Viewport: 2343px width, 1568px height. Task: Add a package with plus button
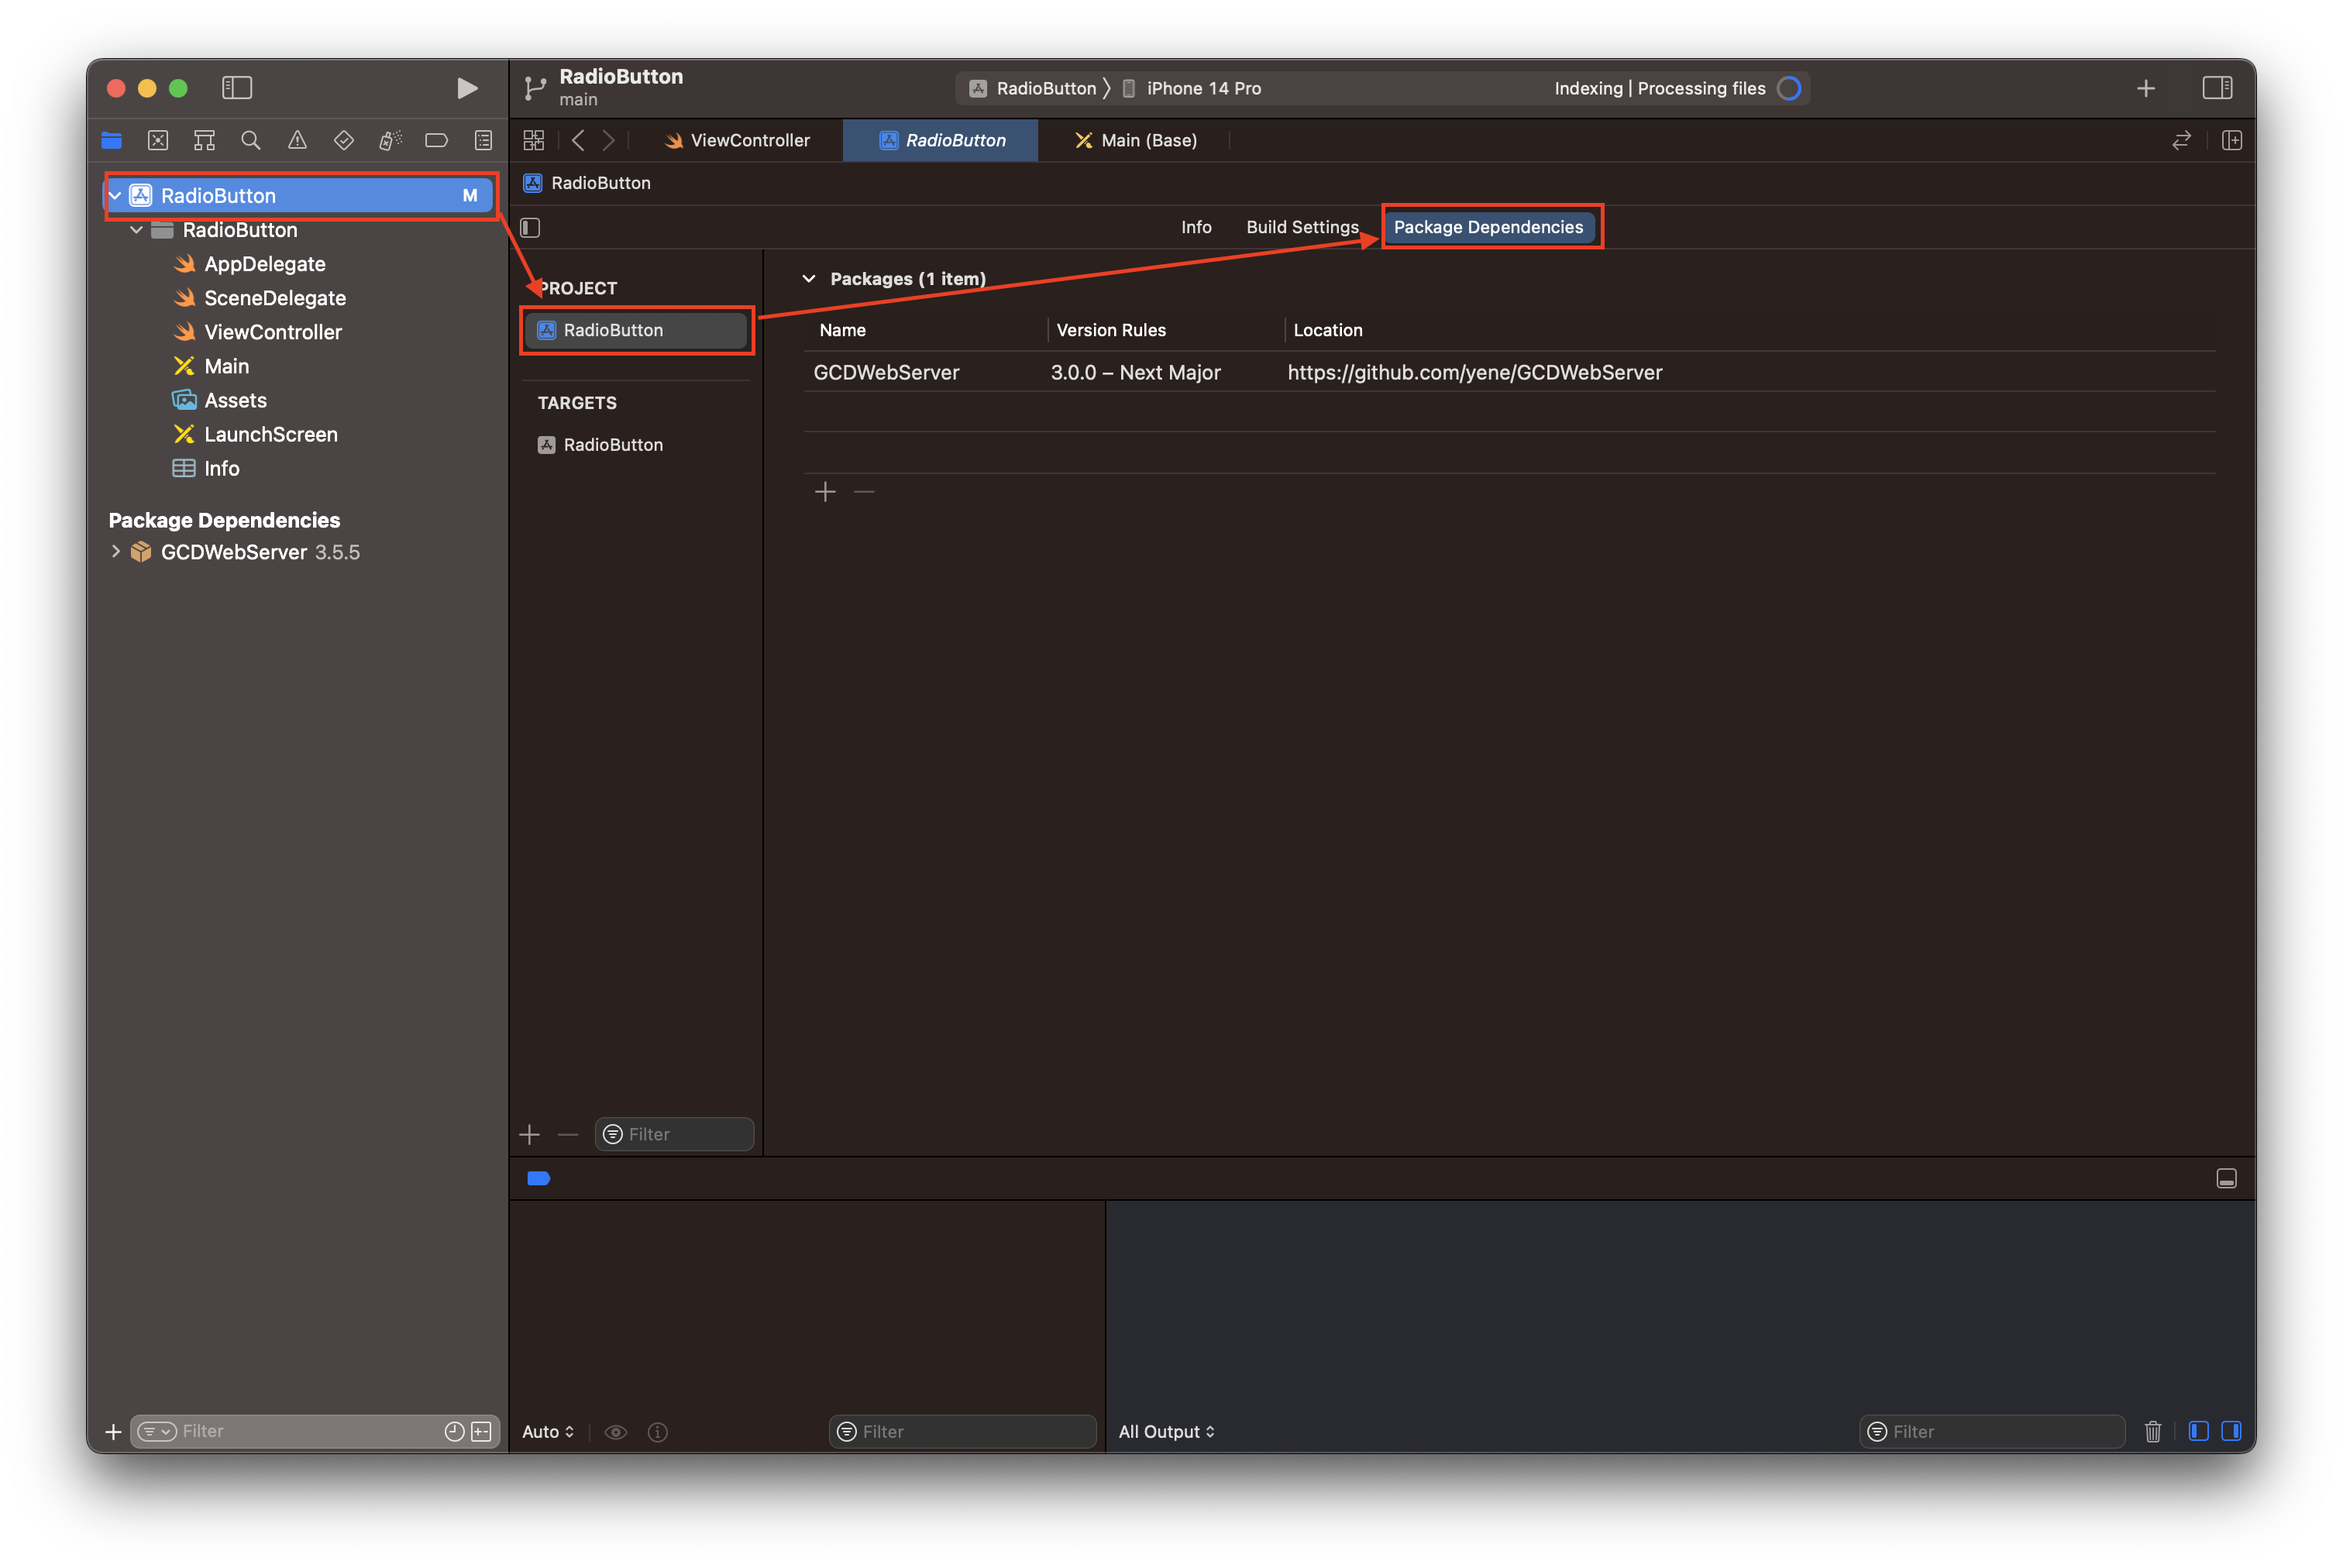click(825, 492)
